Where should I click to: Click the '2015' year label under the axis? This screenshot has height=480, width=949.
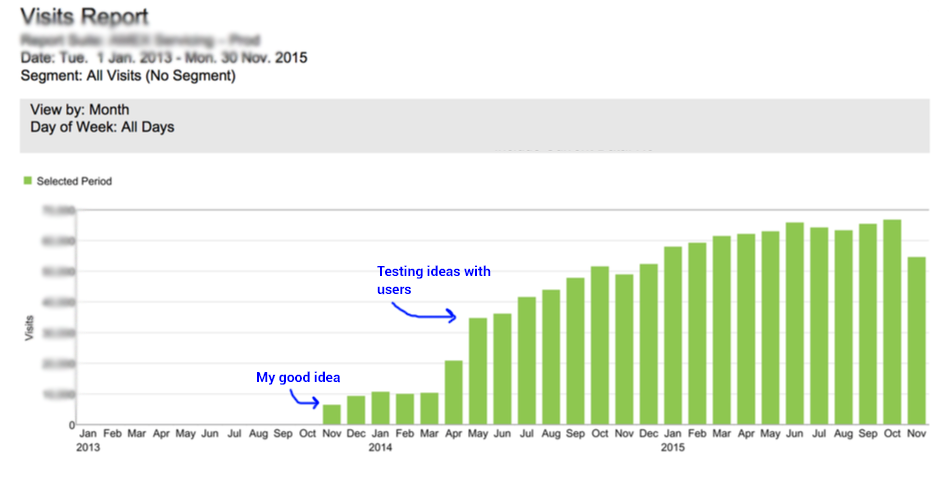coord(673,447)
